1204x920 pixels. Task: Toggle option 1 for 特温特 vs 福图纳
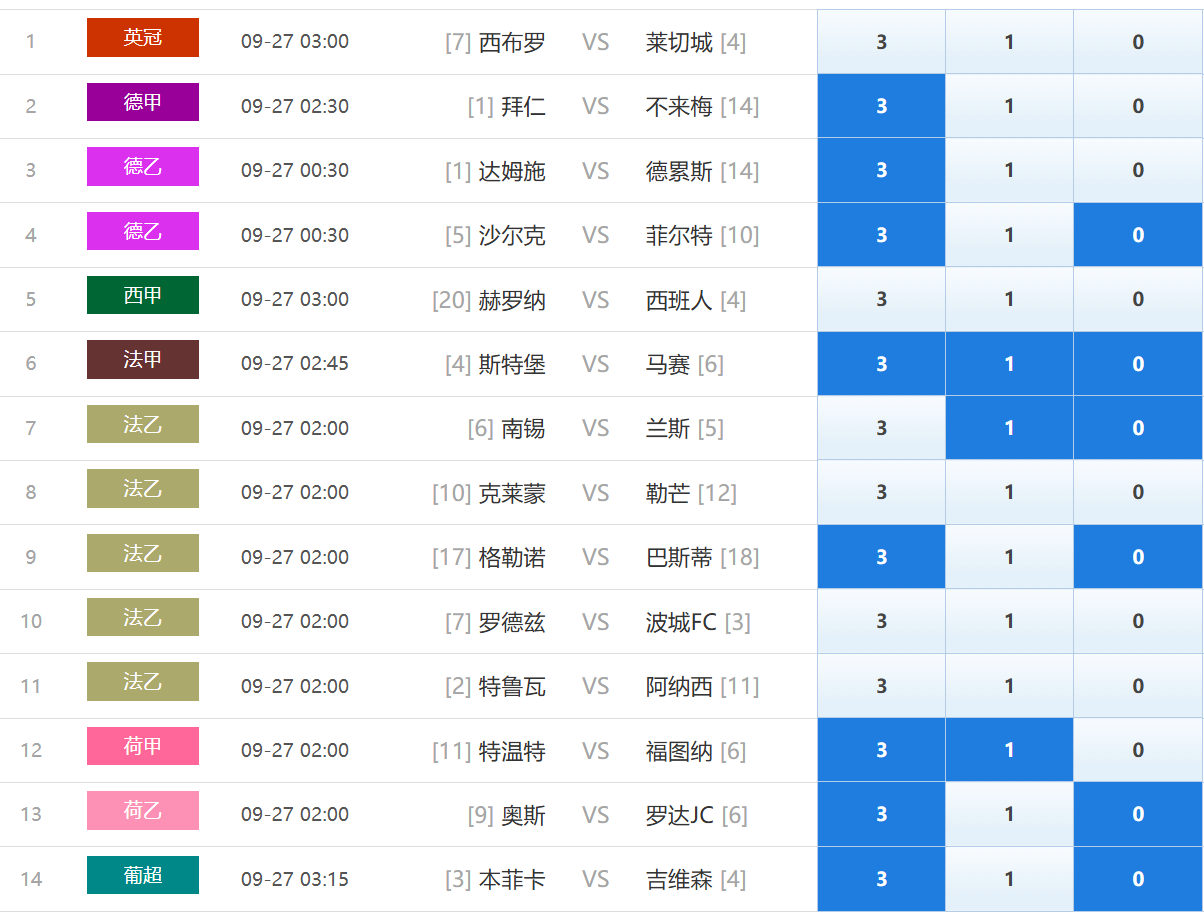pyautogui.click(x=1009, y=750)
